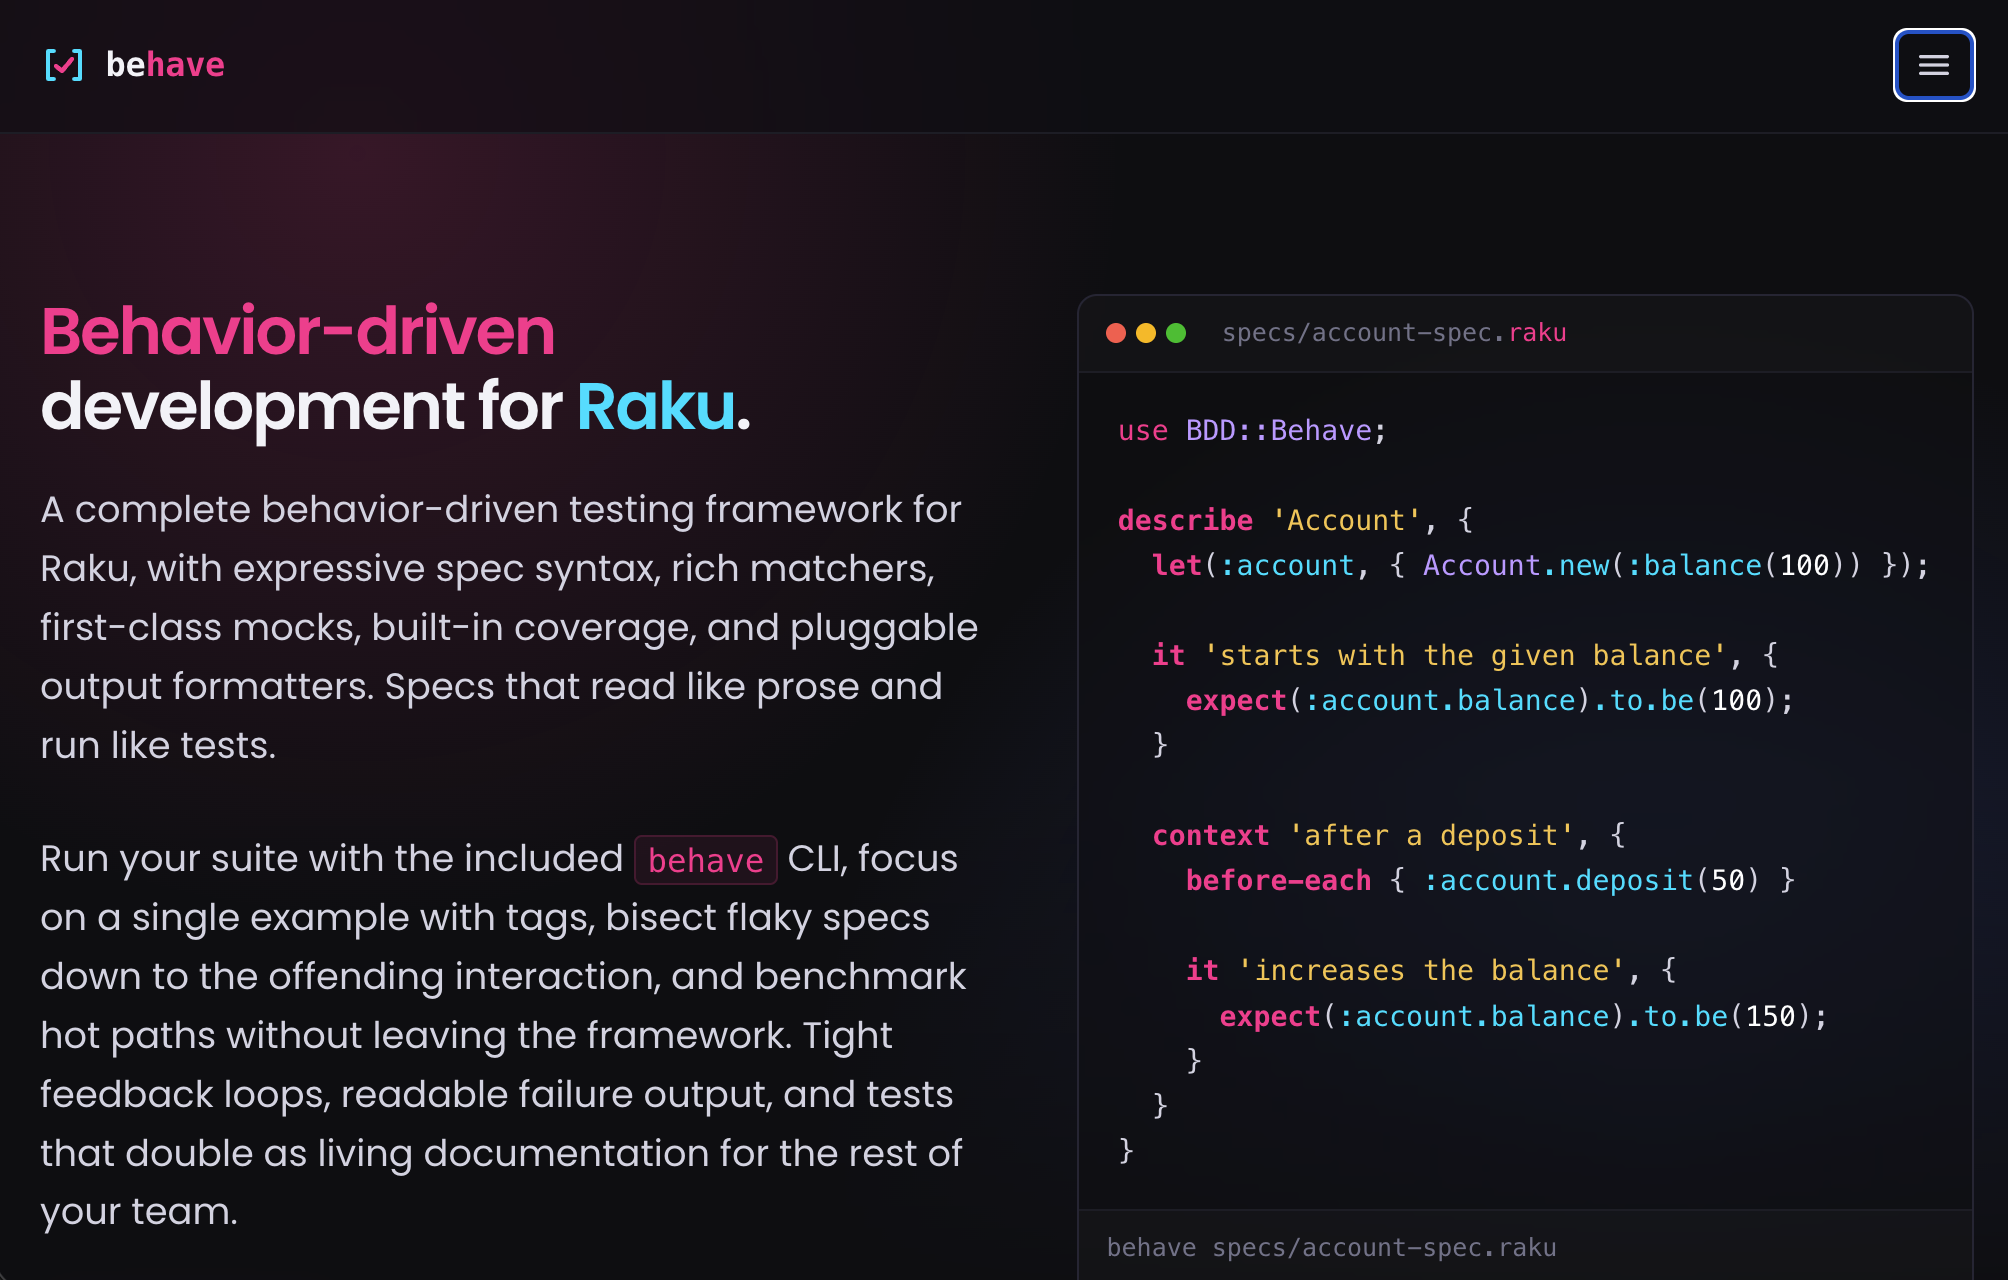
Task: Click 'starts with the given balance' line
Action: [1465, 656]
